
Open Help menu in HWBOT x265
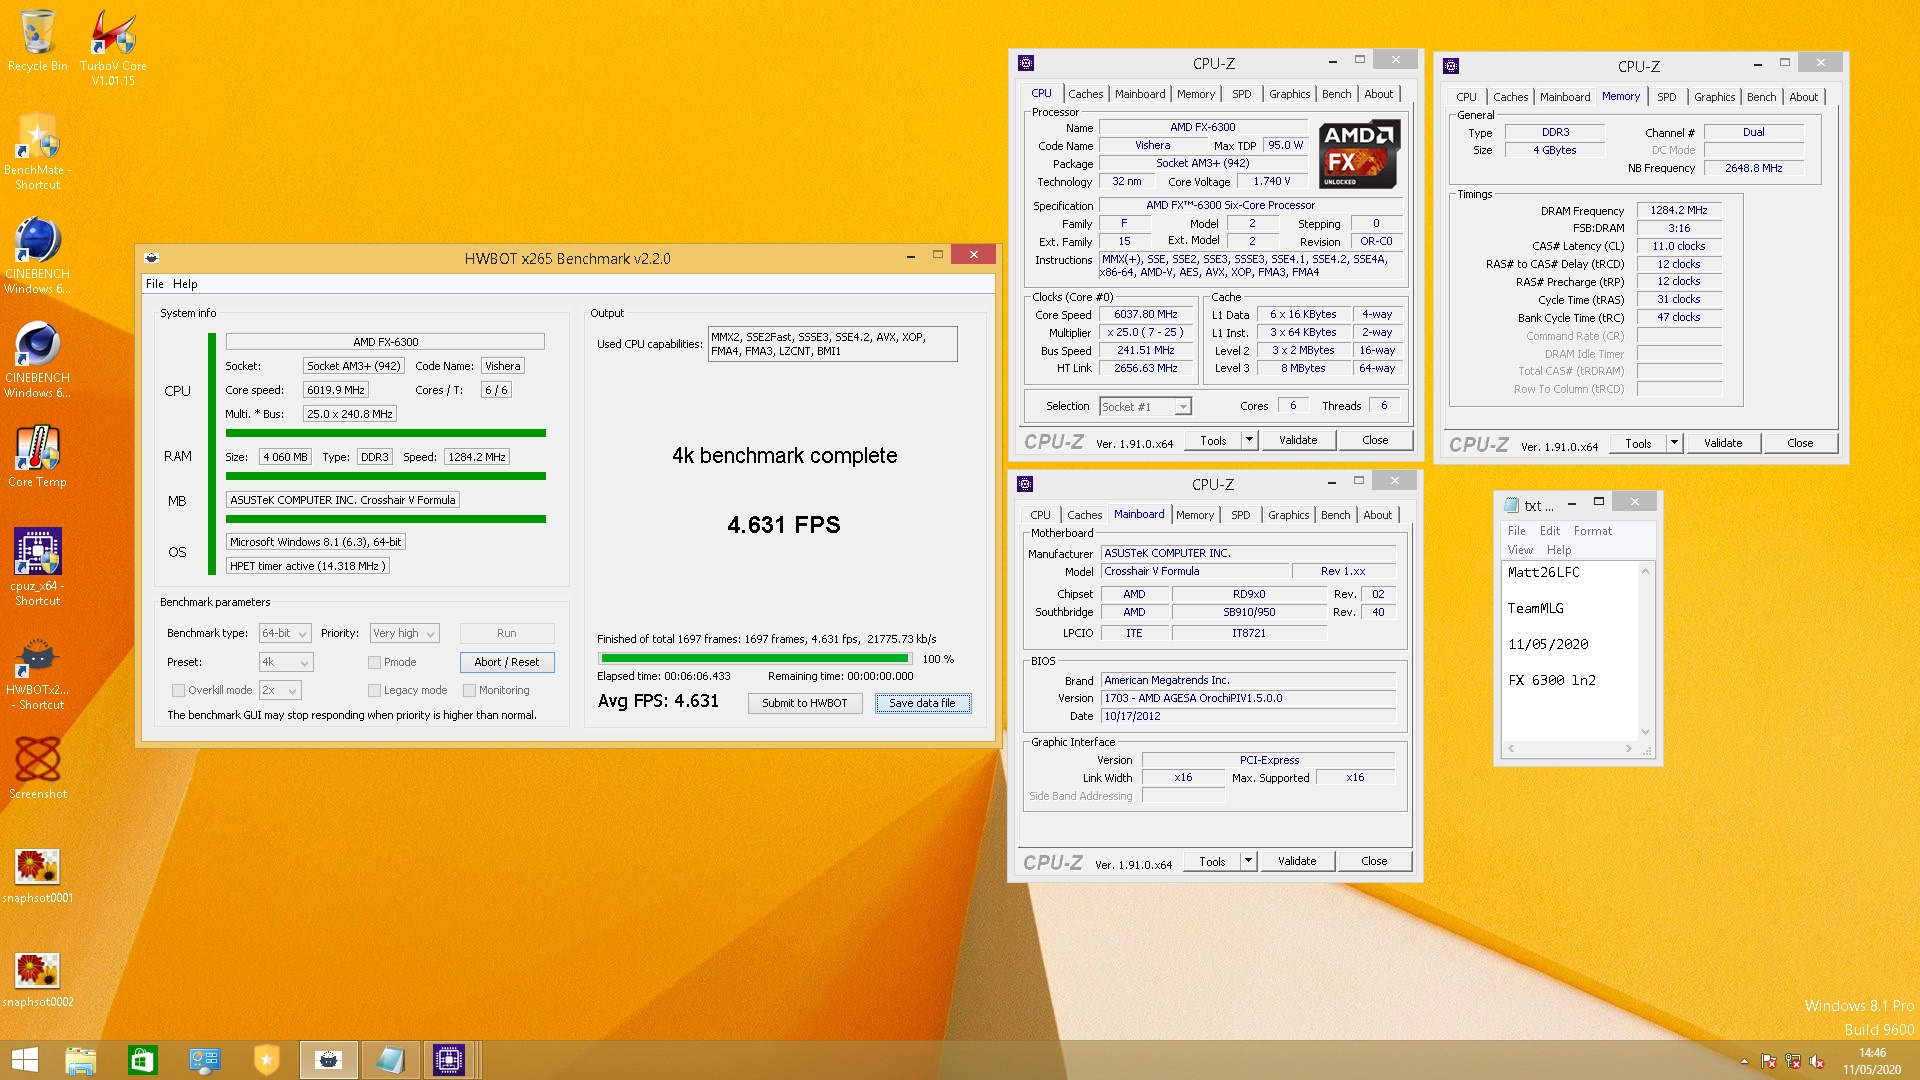pos(185,284)
